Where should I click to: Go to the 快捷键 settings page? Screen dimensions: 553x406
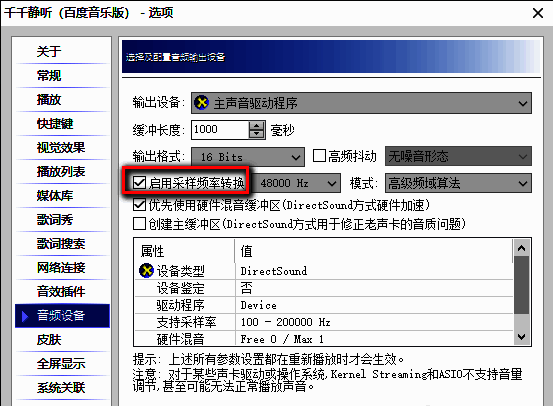pyautogui.click(x=55, y=123)
